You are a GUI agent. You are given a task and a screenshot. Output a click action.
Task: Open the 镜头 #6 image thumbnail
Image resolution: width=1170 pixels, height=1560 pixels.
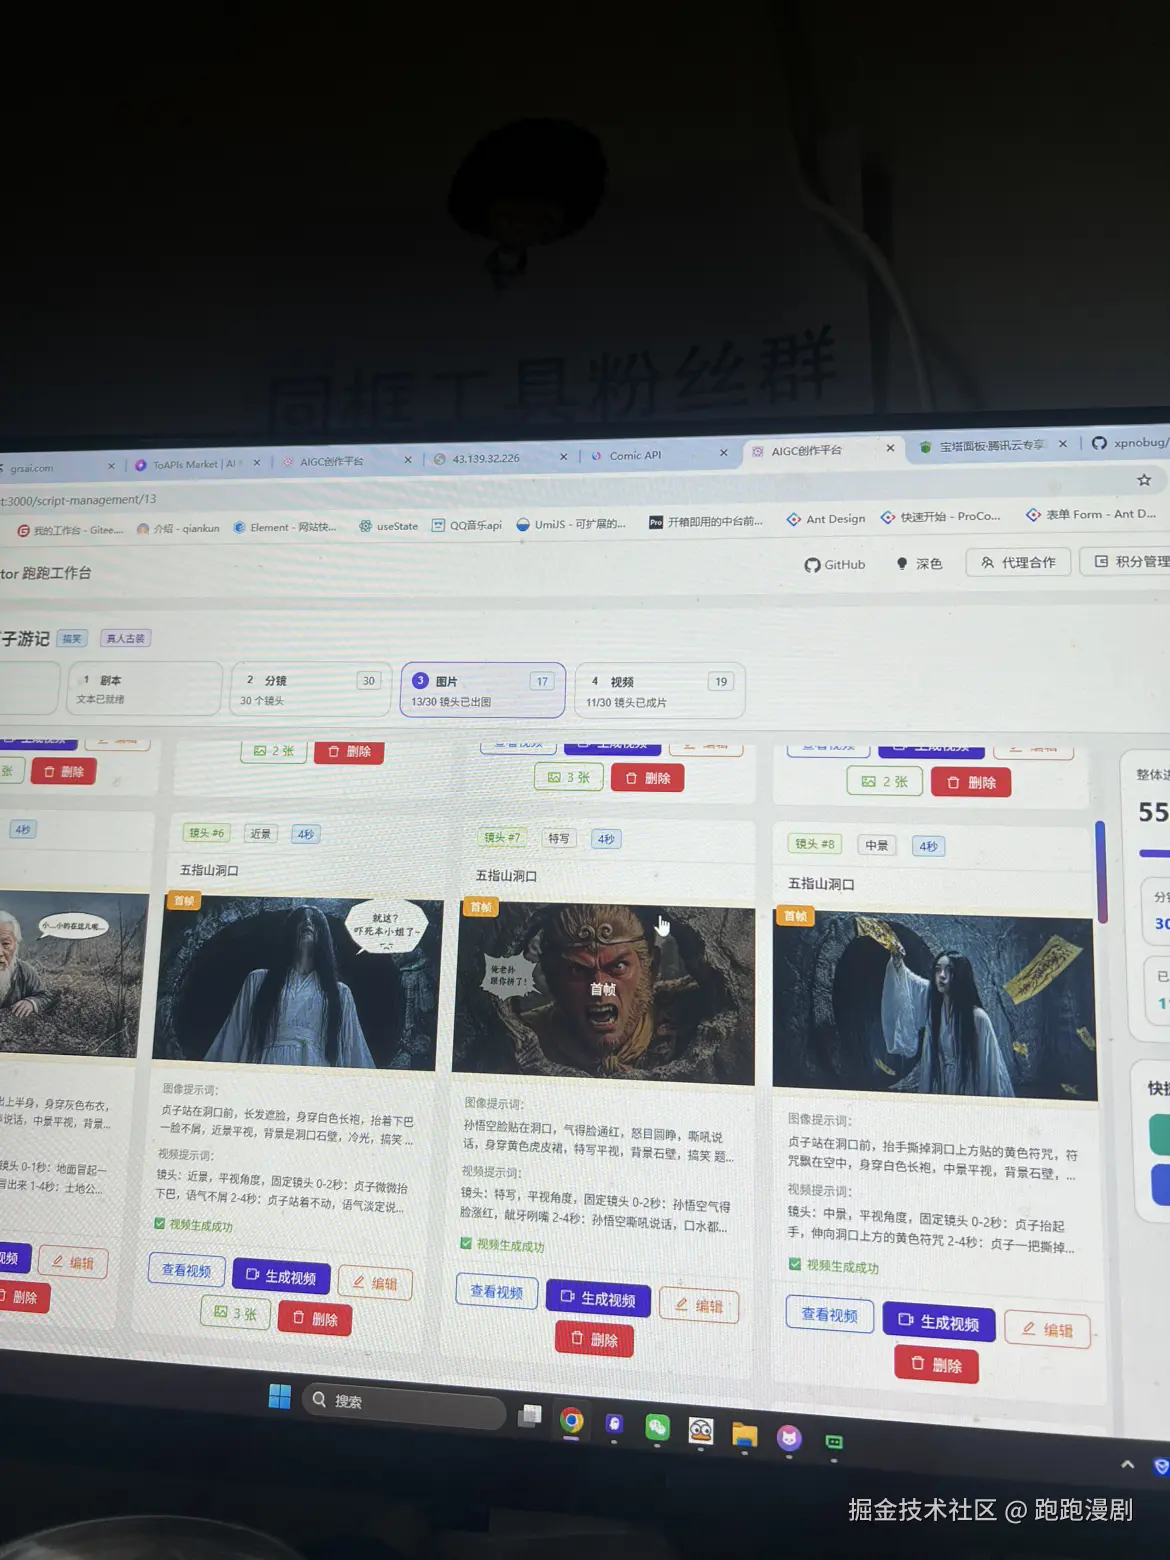coord(297,983)
